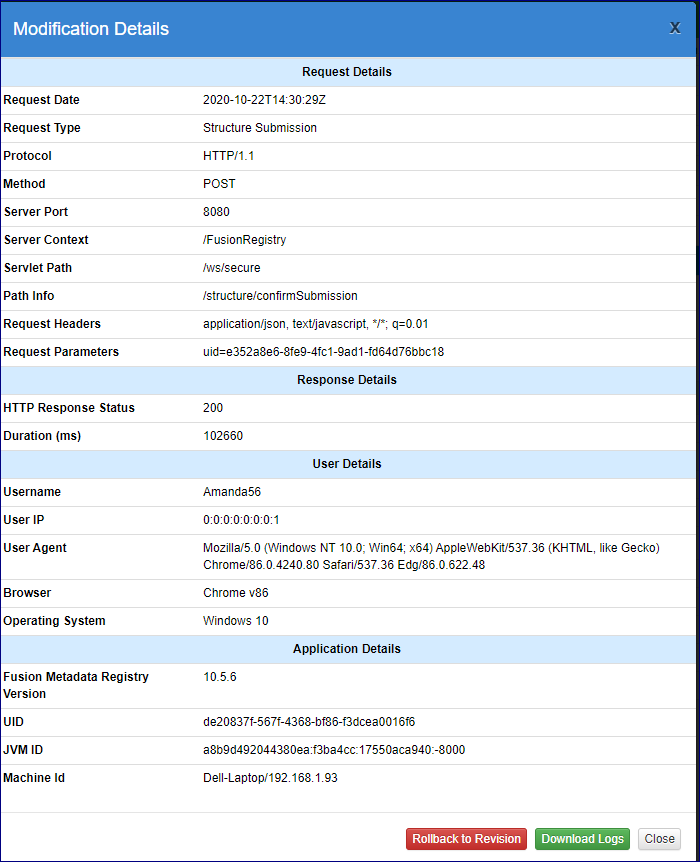Select the duration value 102660
700x862 pixels.
click(223, 436)
